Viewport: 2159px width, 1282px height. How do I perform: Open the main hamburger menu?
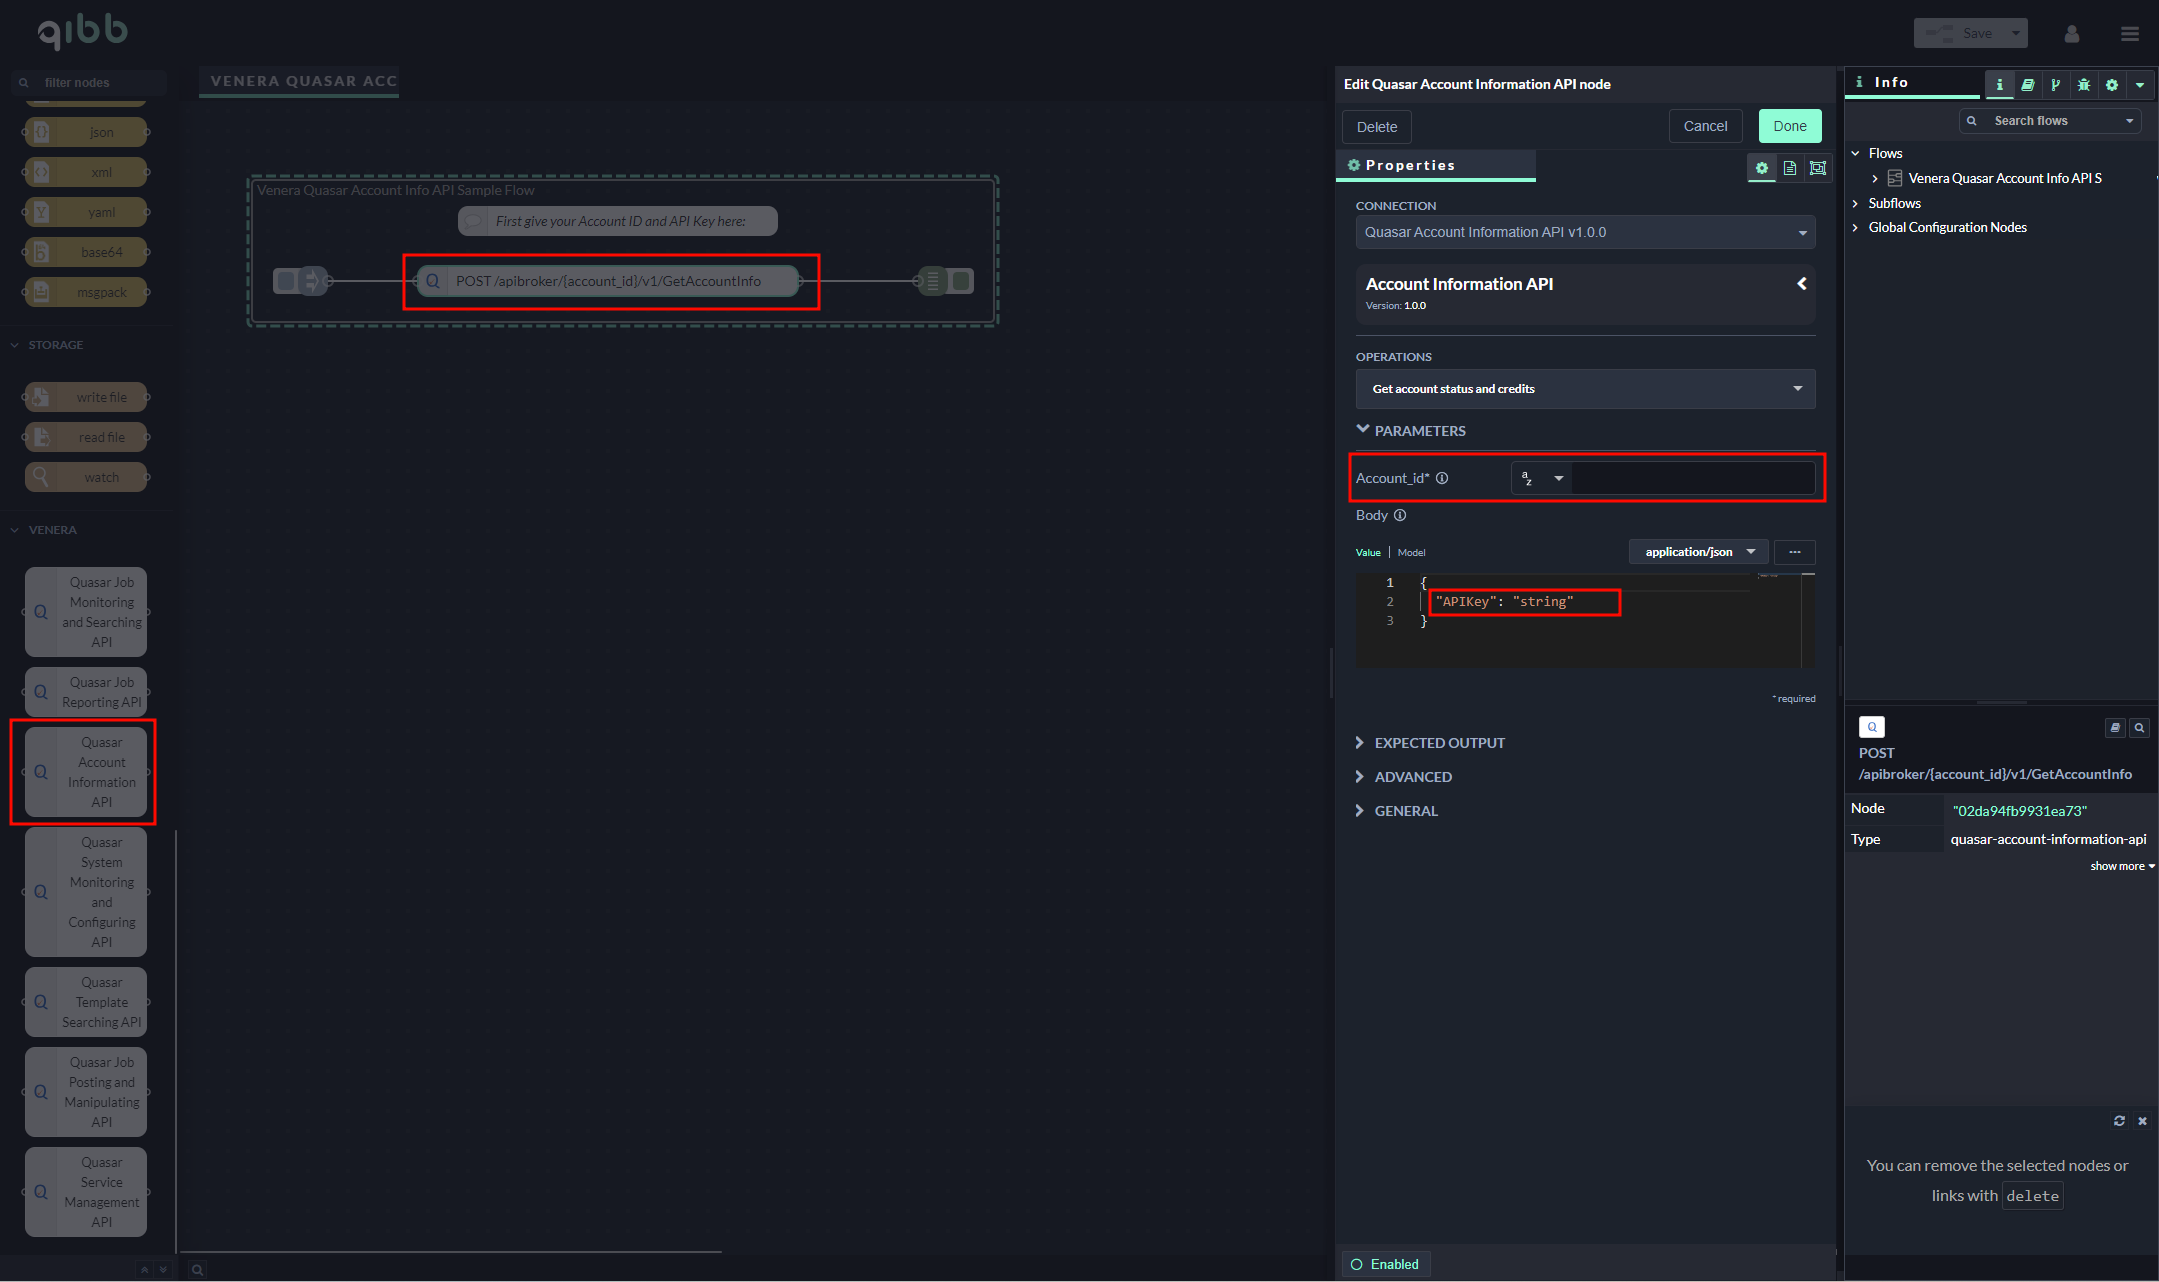(2129, 34)
